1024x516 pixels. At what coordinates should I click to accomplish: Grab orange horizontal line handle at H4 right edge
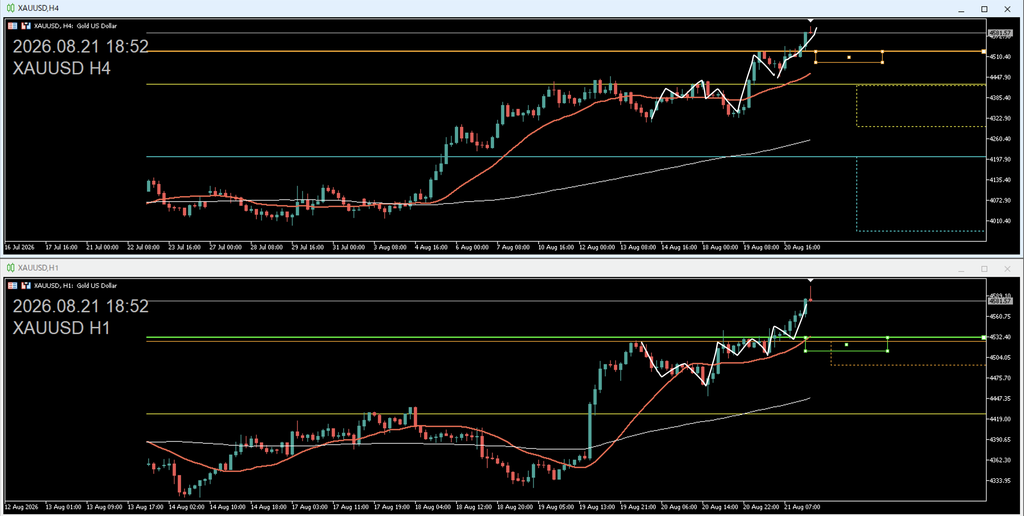tap(984, 52)
